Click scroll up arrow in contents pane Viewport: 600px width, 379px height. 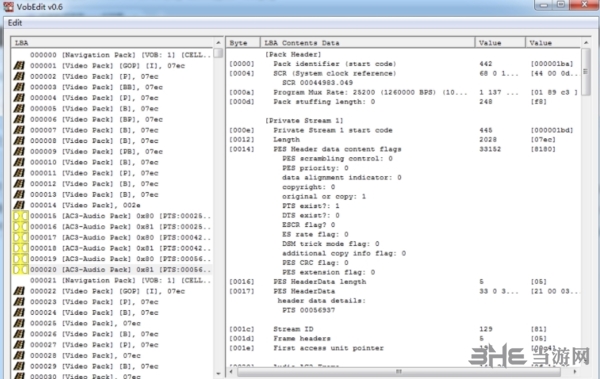pos(586,42)
